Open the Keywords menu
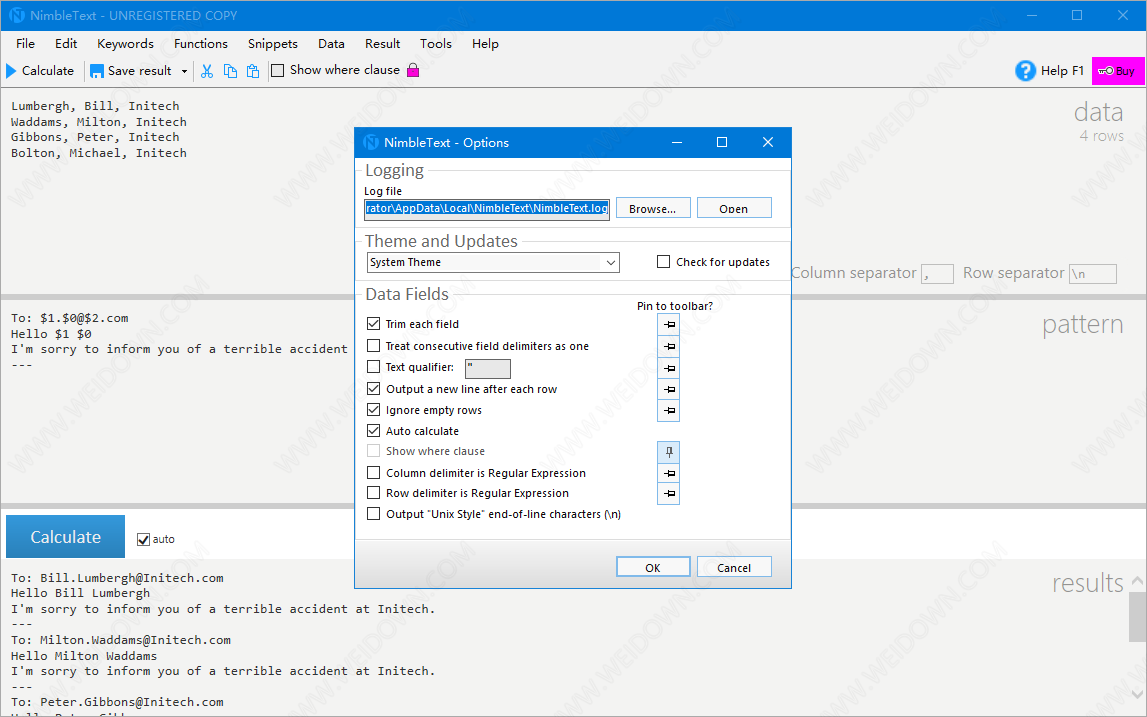Image resolution: width=1147 pixels, height=717 pixels. pyautogui.click(x=126, y=44)
